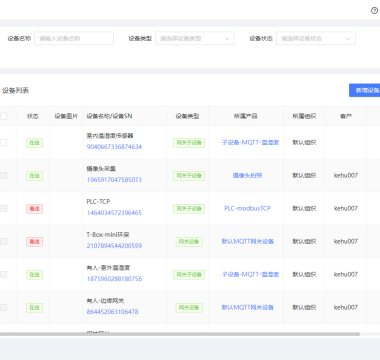Click green 在线 tag for SN 1965917047585073

tap(34, 176)
